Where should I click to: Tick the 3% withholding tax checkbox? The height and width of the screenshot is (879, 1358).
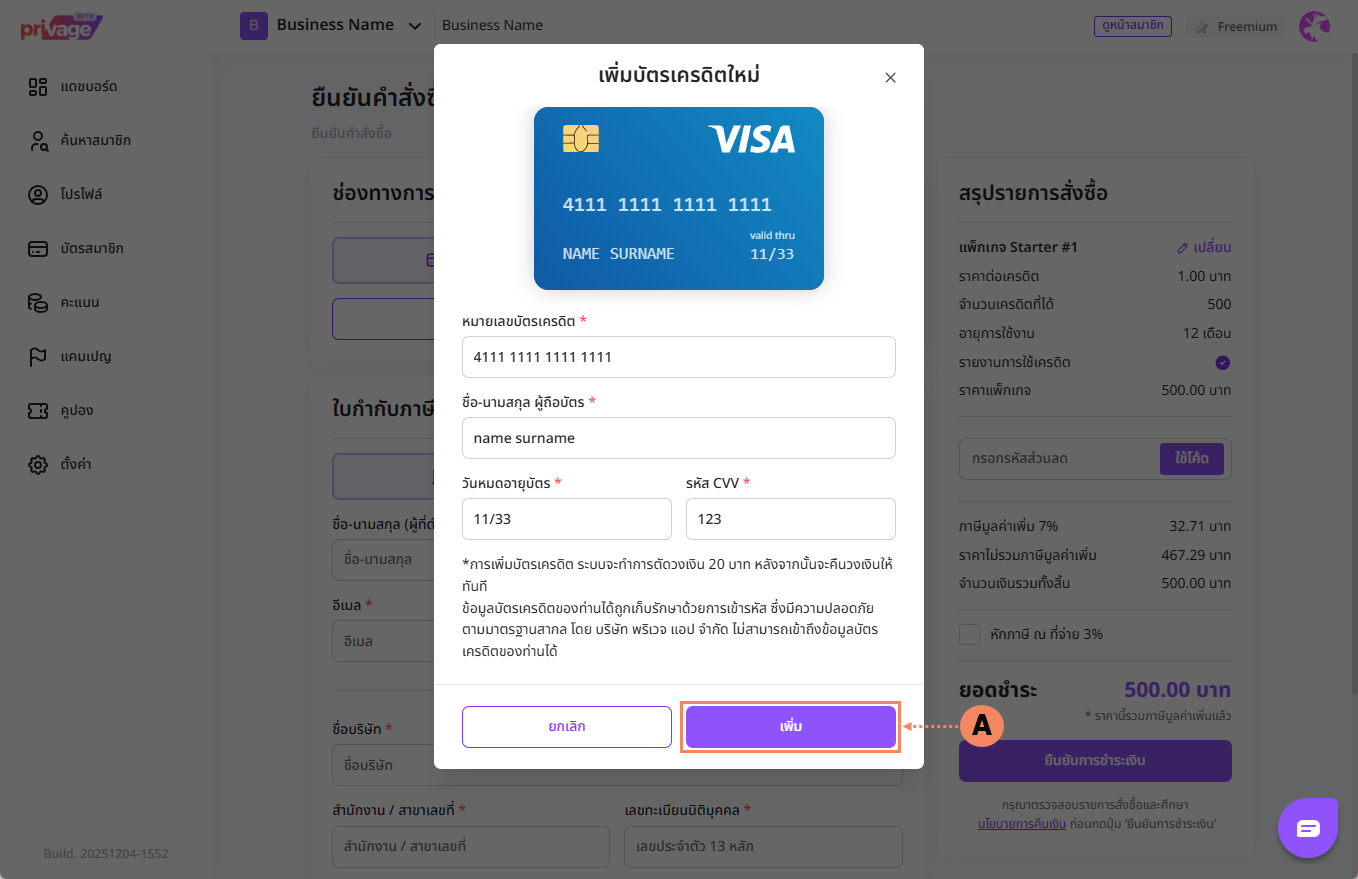(969, 634)
